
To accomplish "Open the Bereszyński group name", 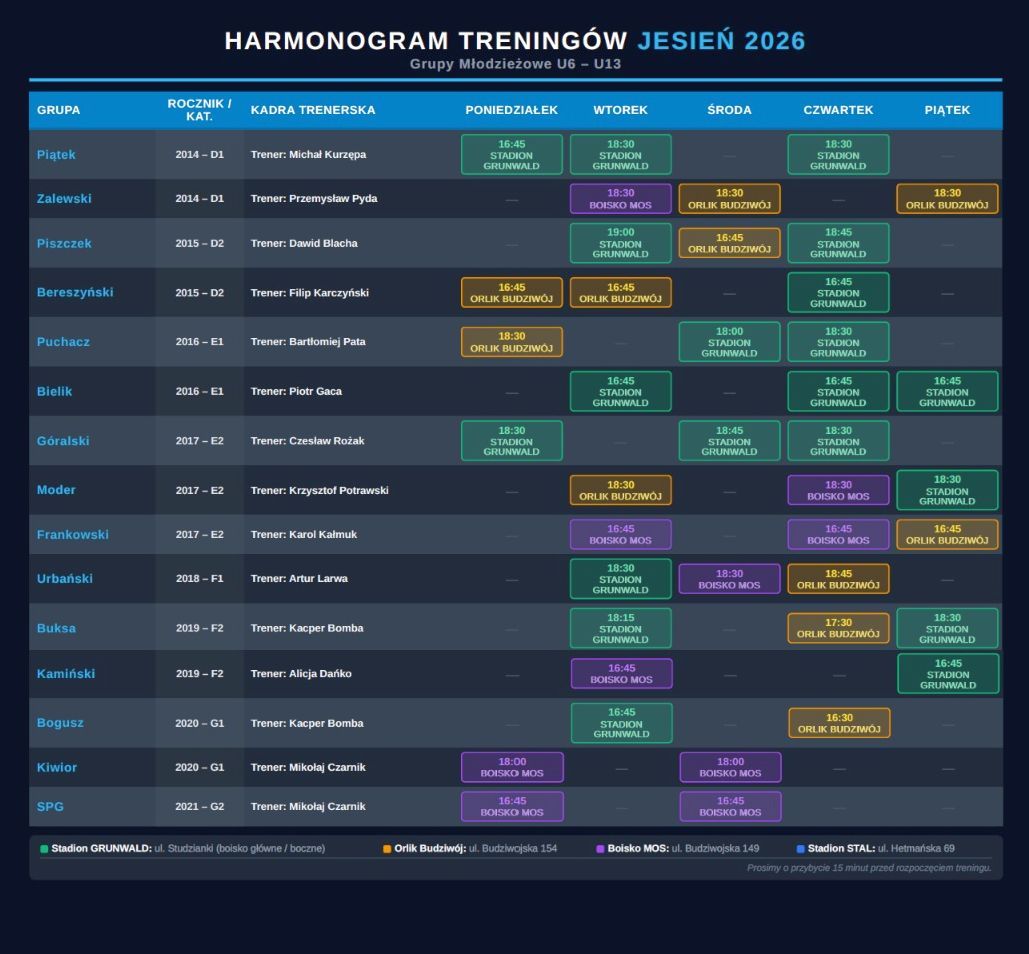I will [x=75, y=293].
